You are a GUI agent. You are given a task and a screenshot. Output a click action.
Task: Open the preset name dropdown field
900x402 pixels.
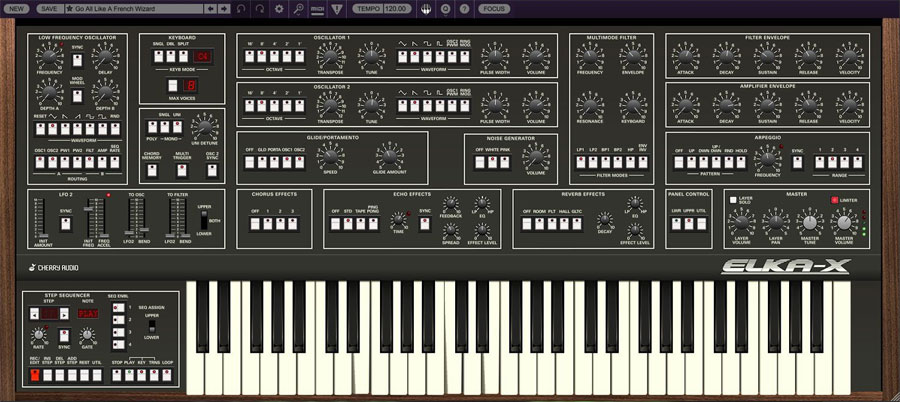(x=134, y=9)
